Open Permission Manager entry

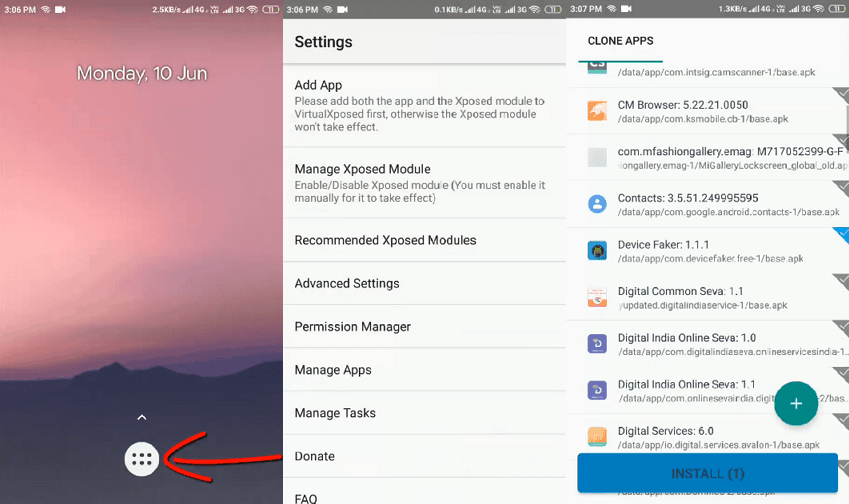(424, 327)
